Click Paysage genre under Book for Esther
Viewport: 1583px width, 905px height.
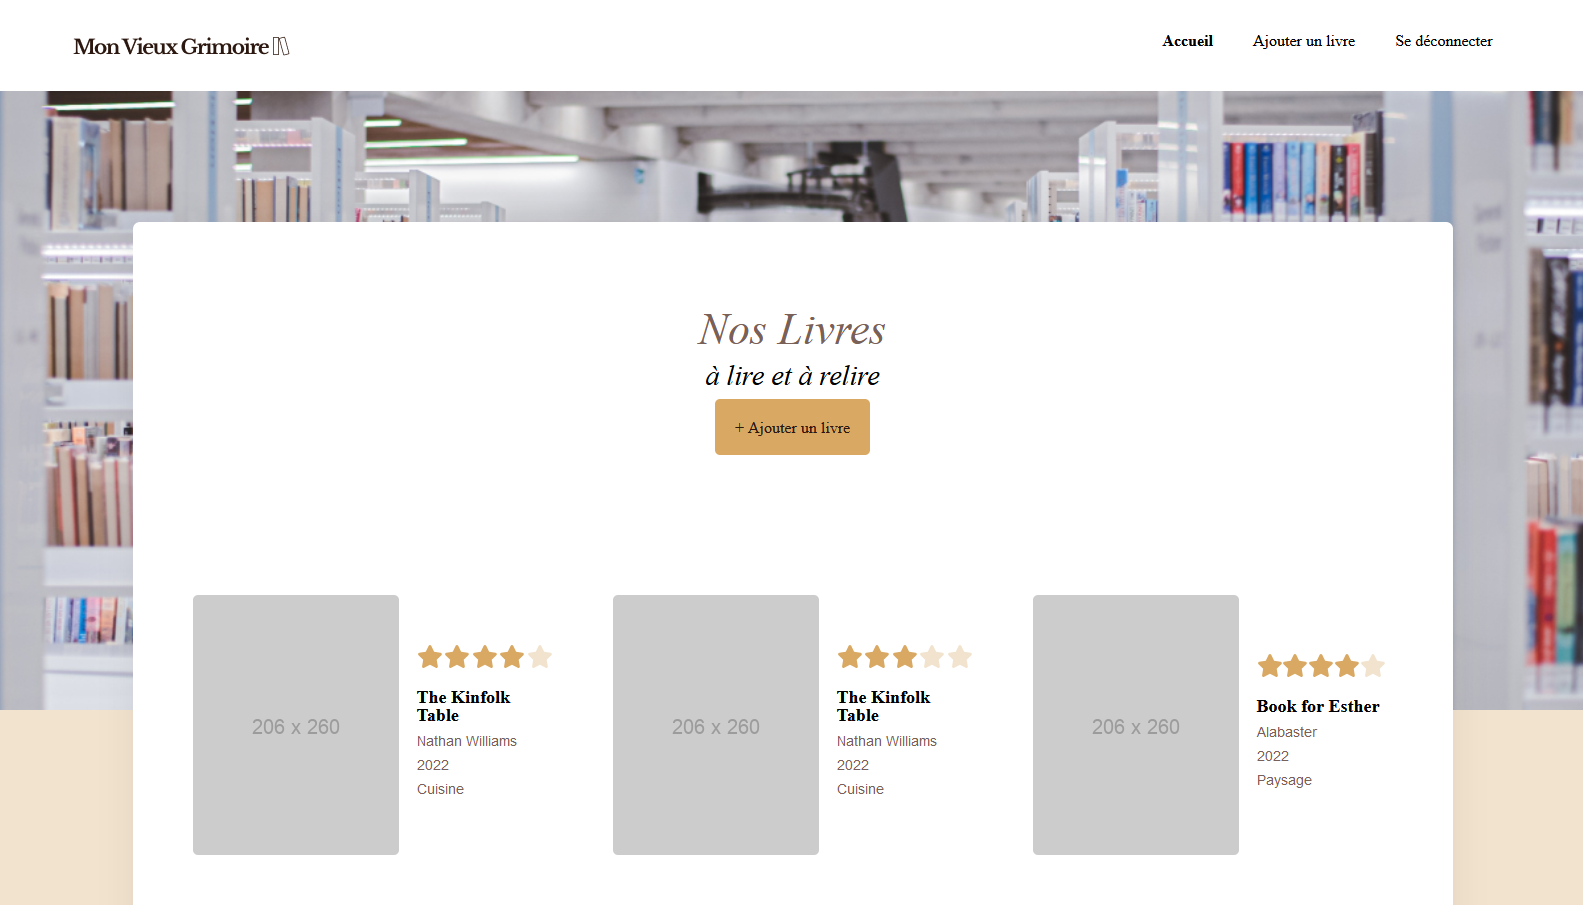pyautogui.click(x=1284, y=780)
